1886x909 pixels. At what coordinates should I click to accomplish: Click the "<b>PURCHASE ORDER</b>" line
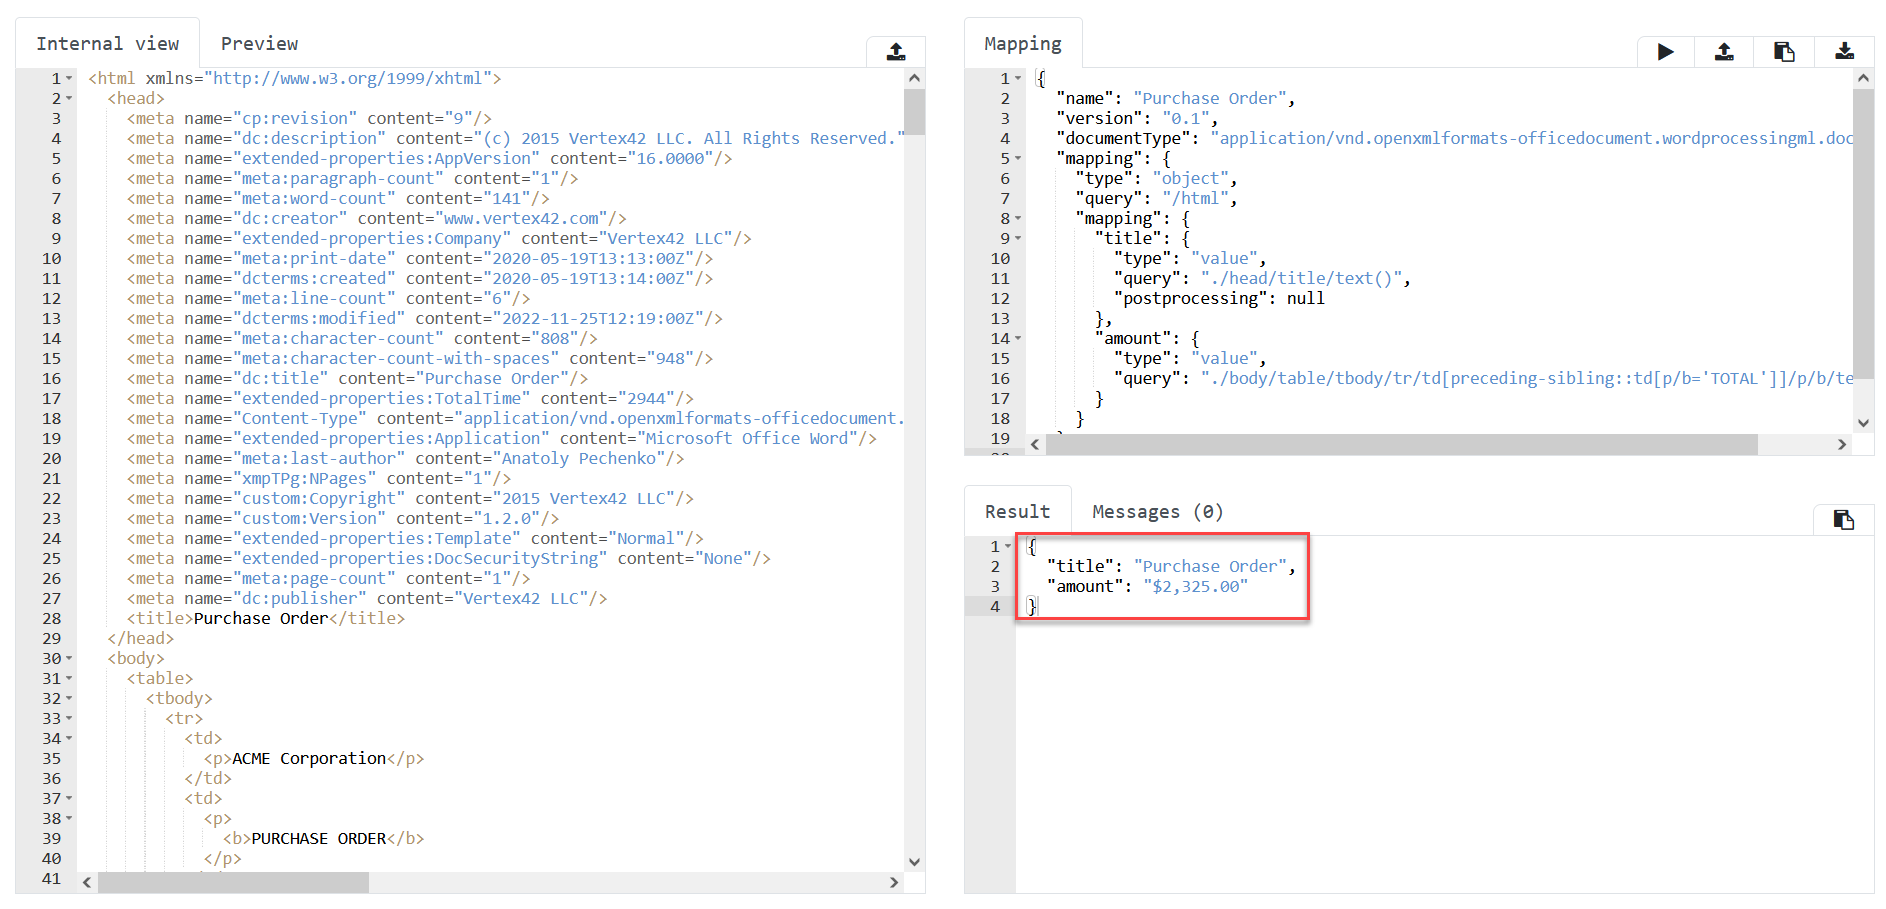pos(324,838)
